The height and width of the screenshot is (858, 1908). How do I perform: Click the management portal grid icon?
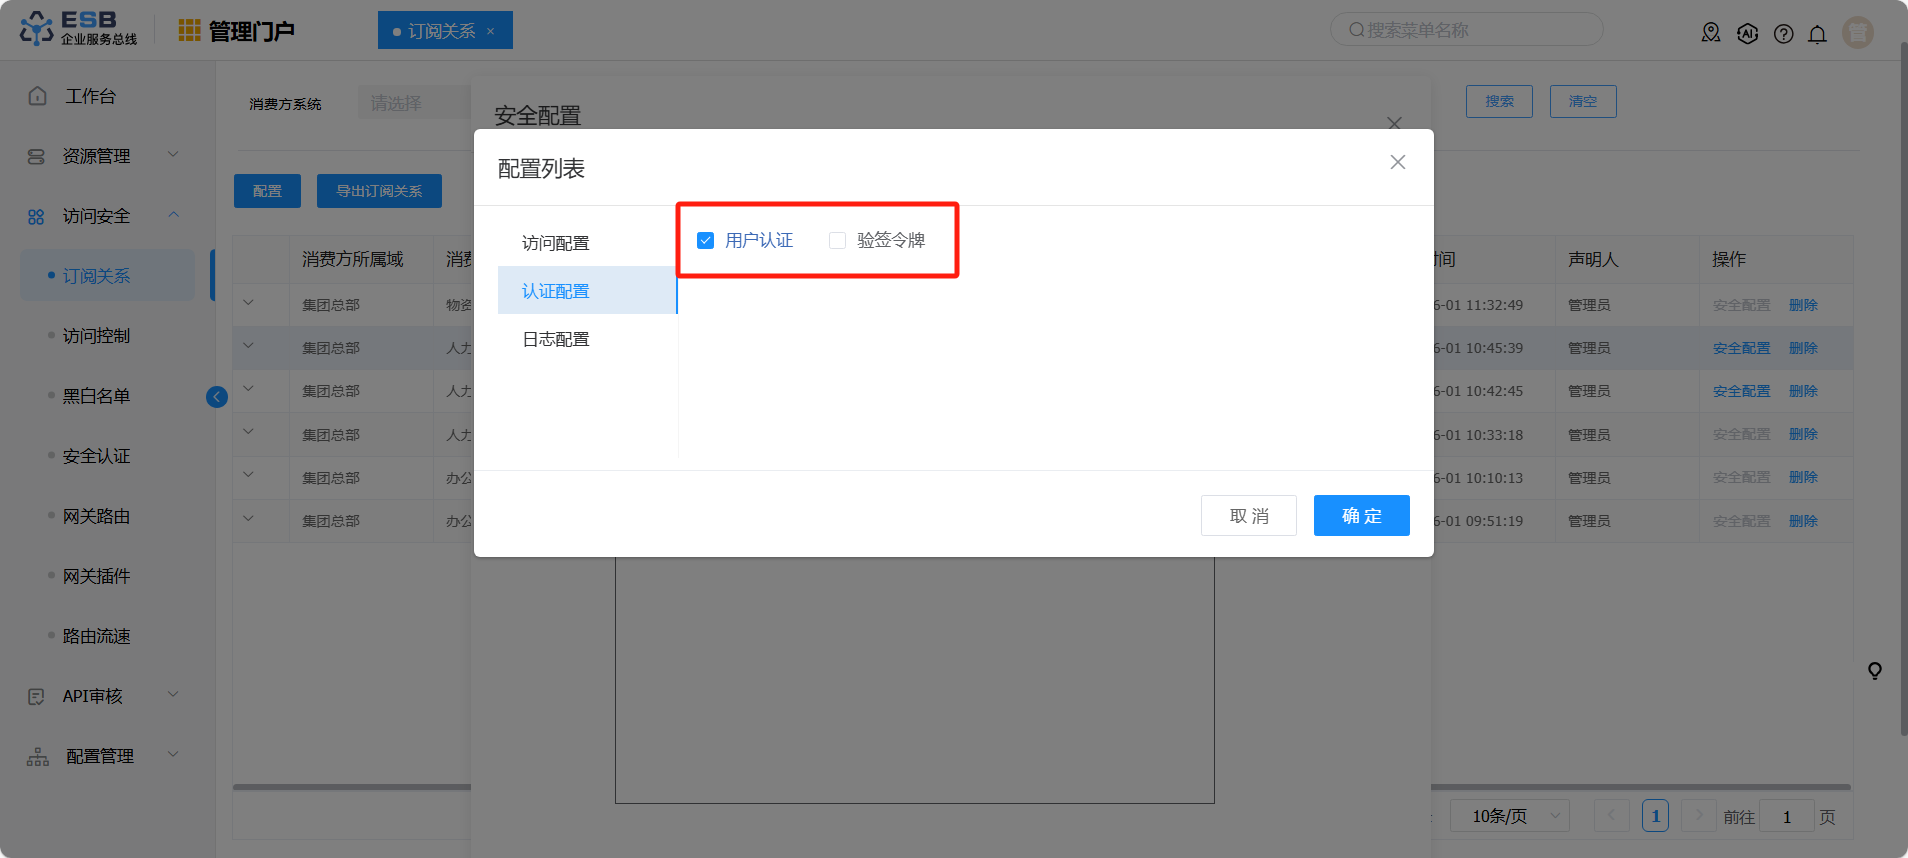pyautogui.click(x=189, y=31)
